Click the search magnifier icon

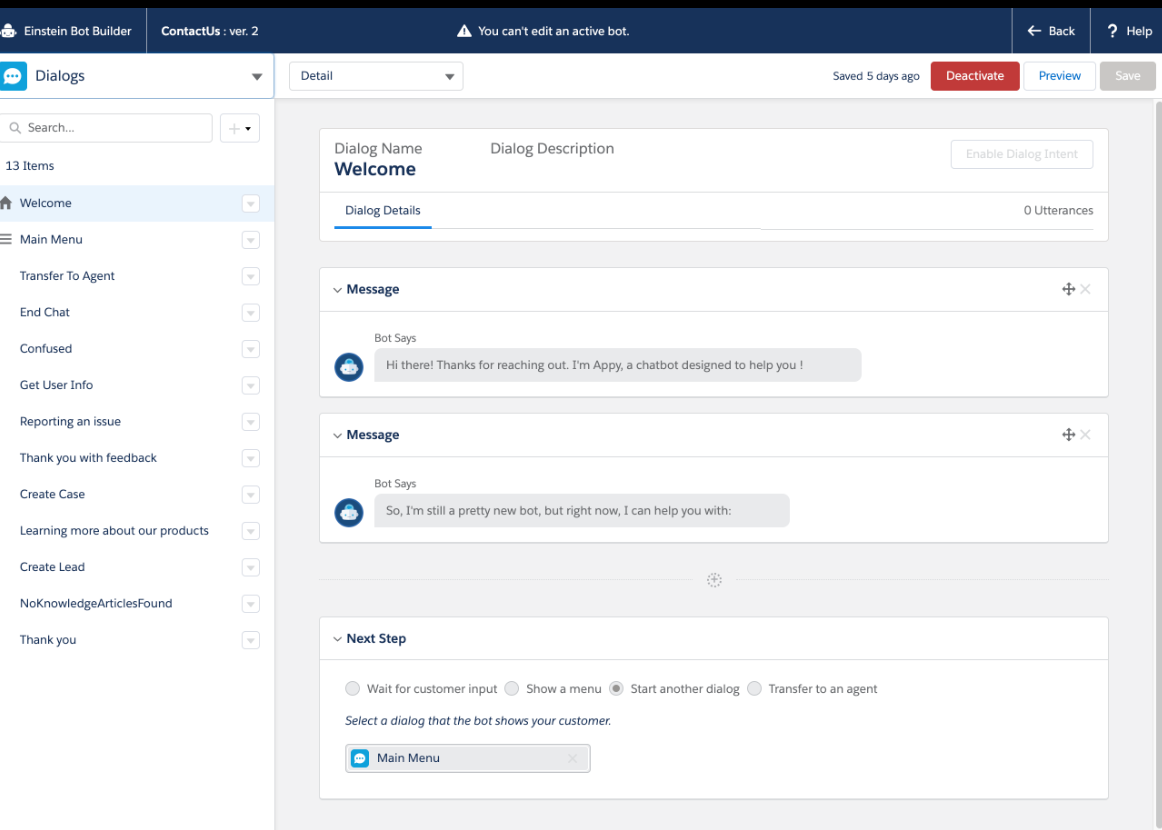(x=15, y=127)
